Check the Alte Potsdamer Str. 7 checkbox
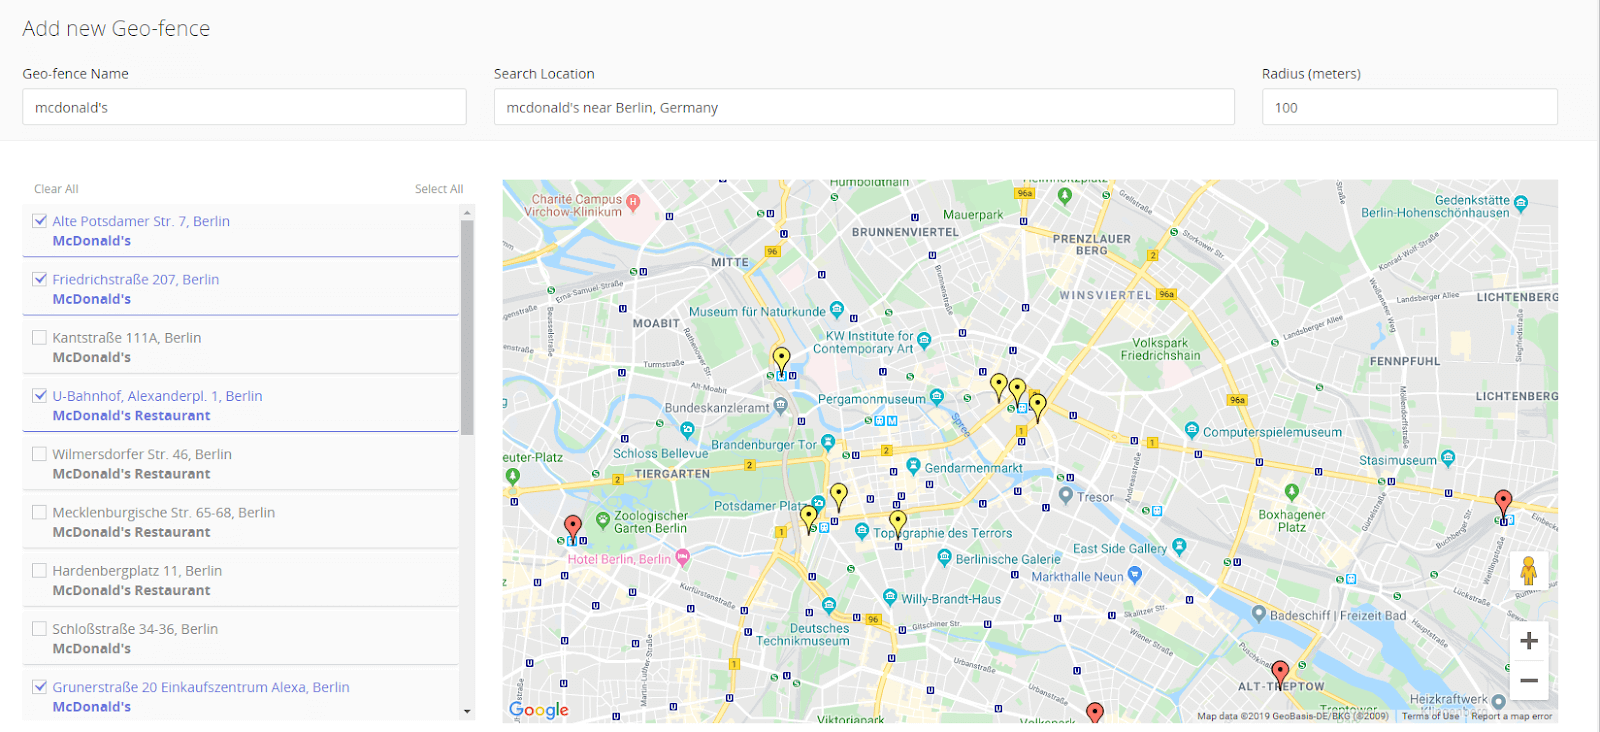Screen dimensions: 1600x732 [40, 221]
